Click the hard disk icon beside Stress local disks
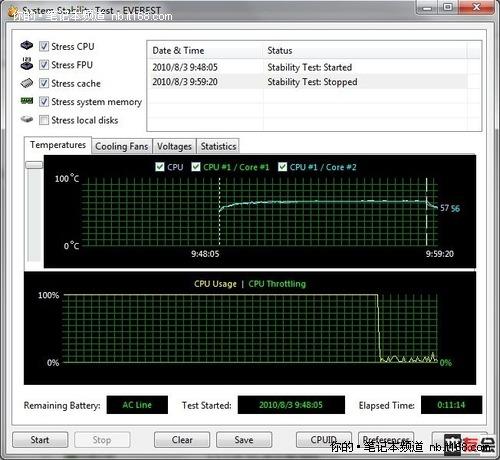The image size is (500, 460). [x=27, y=119]
